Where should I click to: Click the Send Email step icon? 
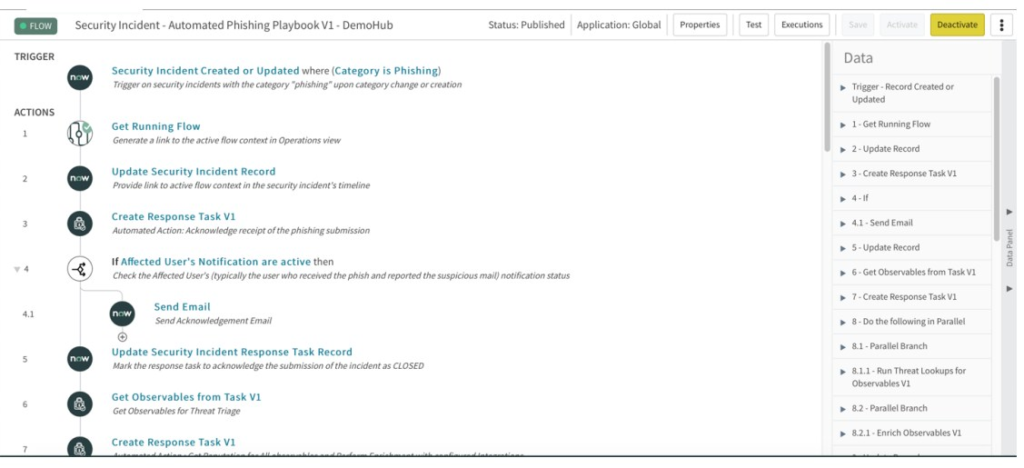[x=122, y=313]
